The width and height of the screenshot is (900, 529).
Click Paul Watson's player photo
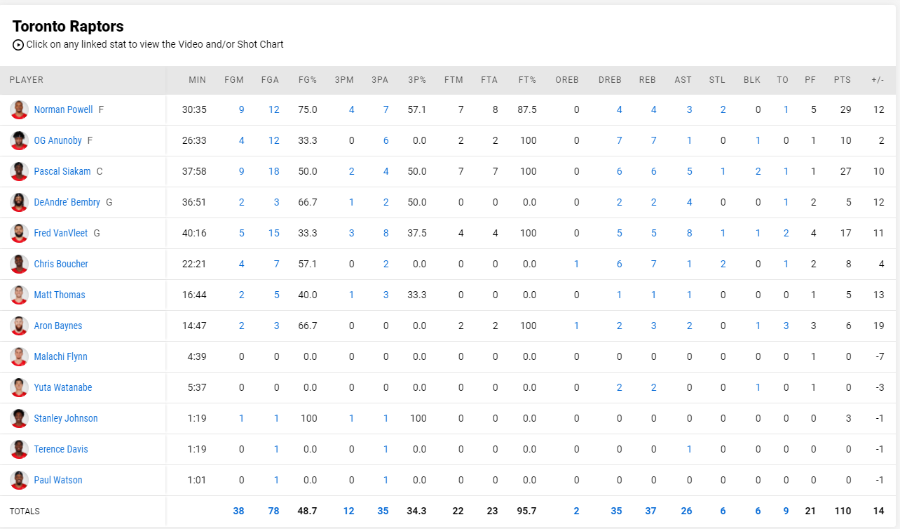point(19,480)
